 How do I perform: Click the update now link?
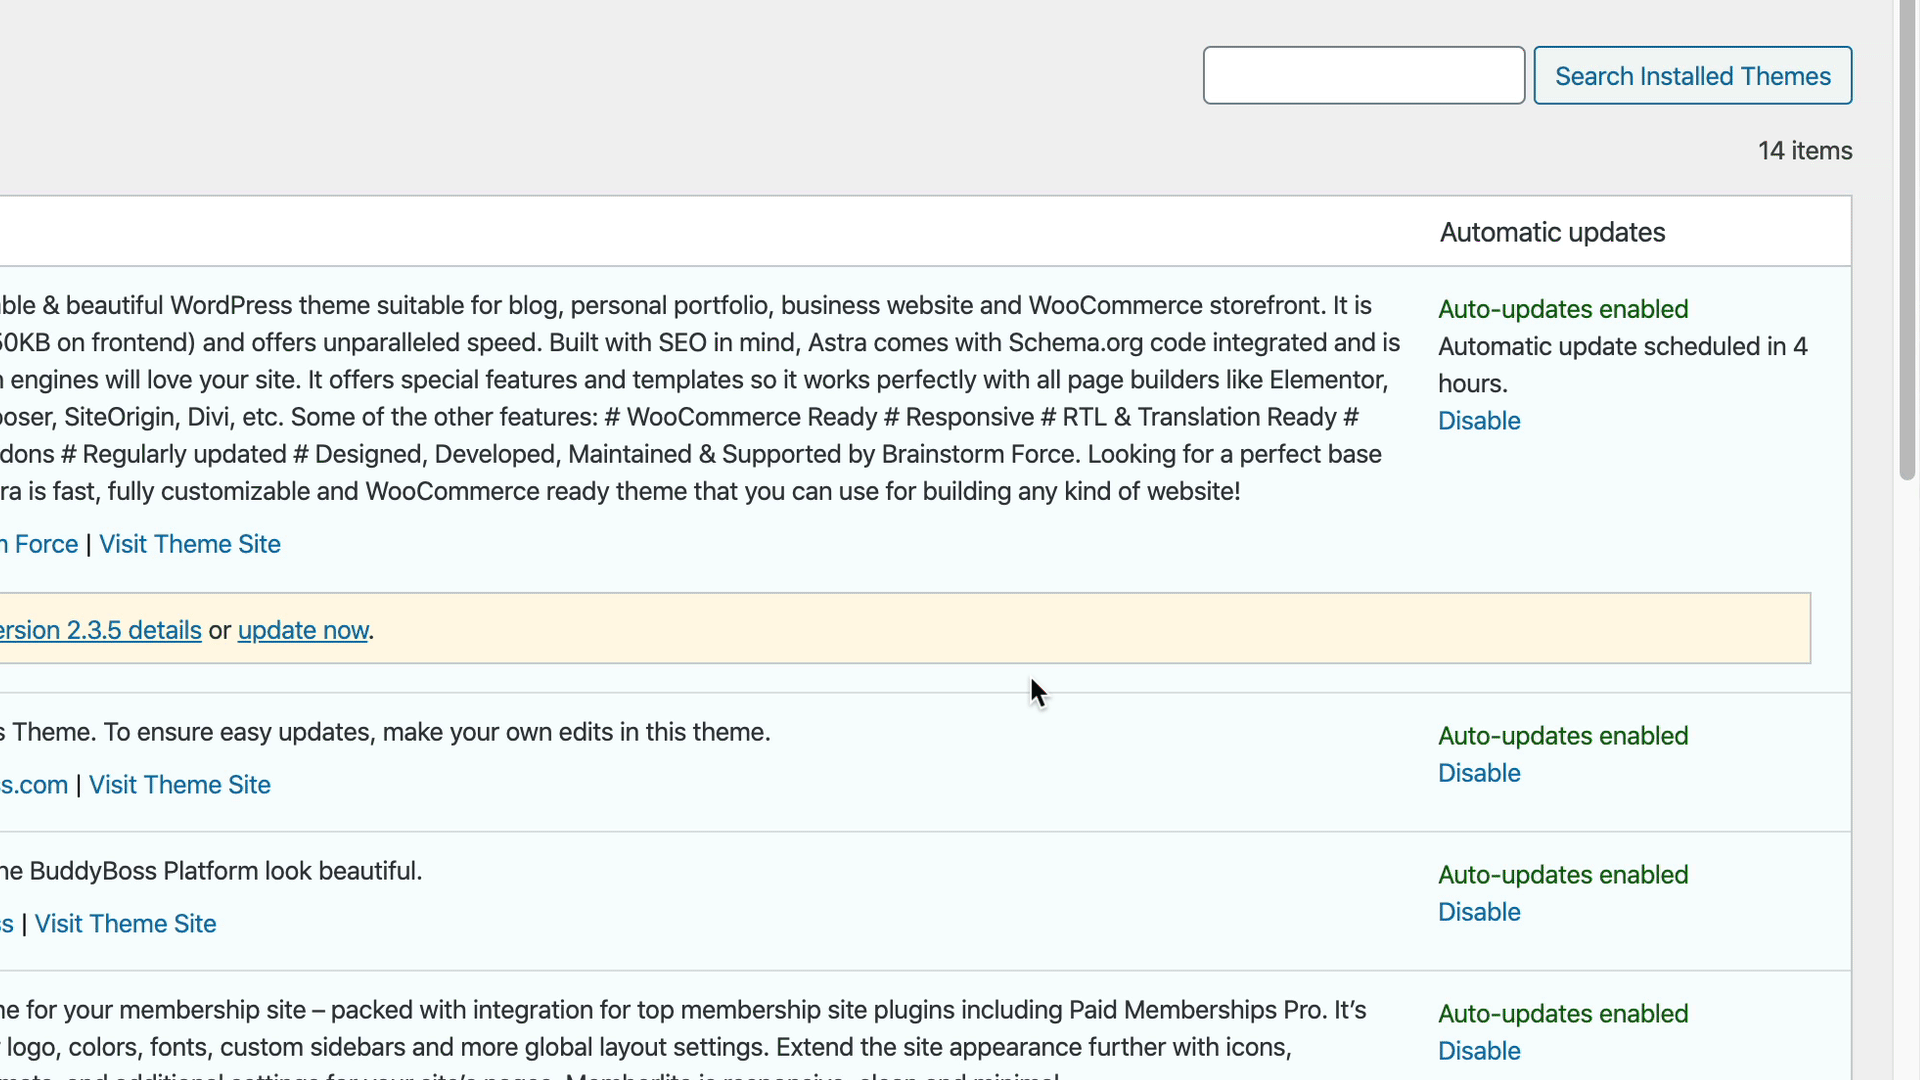coord(303,630)
